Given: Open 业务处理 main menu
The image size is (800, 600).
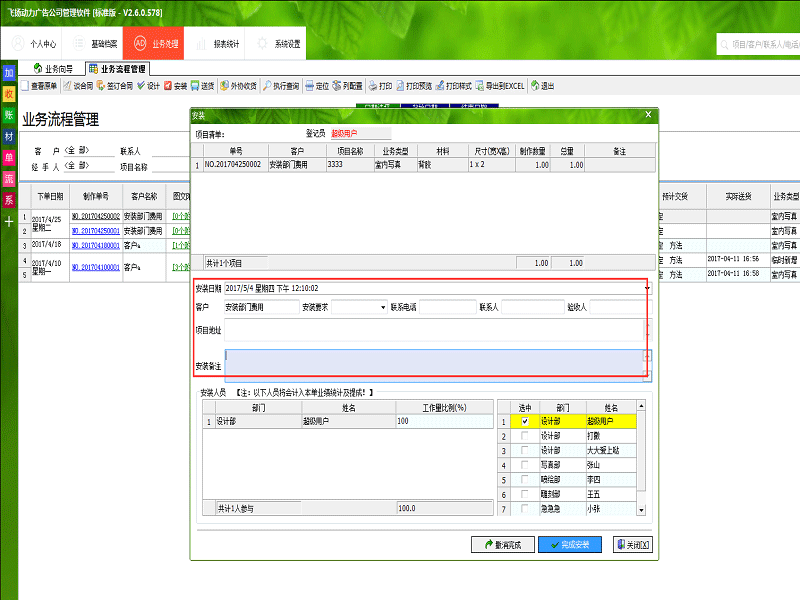Looking at the screenshot, I should click(x=154, y=44).
